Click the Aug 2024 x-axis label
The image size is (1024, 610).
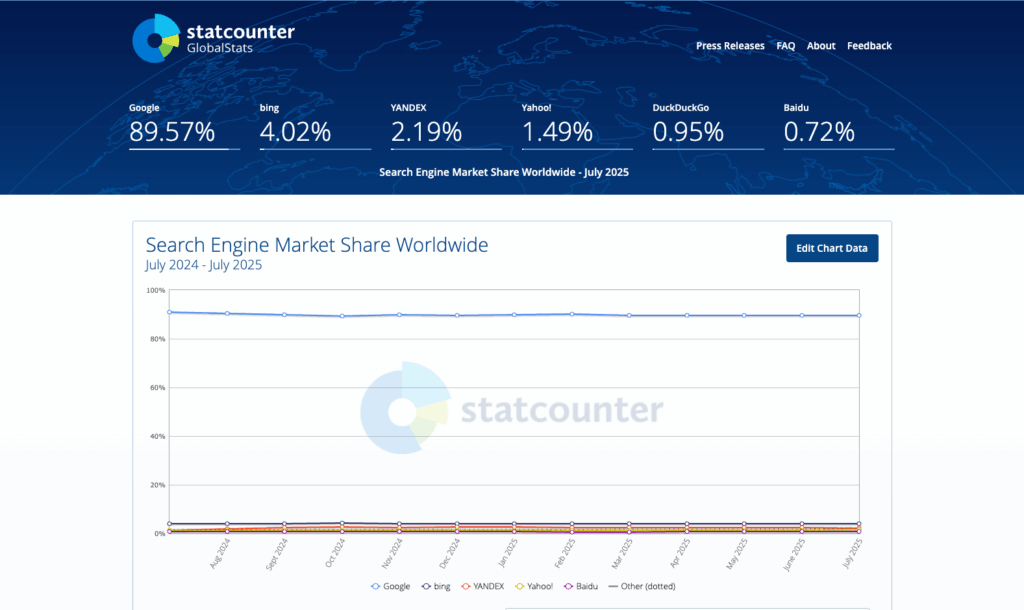pyautogui.click(x=219, y=554)
